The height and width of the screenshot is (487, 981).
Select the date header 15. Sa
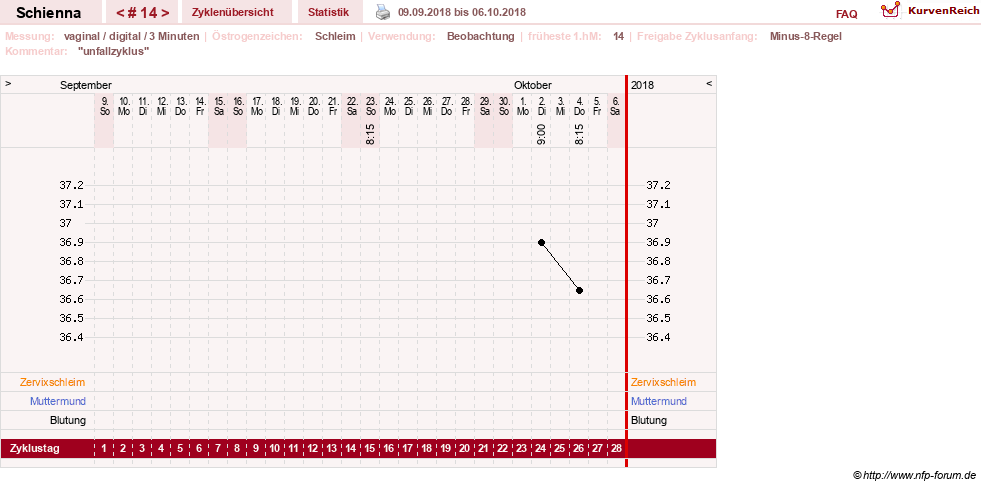[x=218, y=105]
